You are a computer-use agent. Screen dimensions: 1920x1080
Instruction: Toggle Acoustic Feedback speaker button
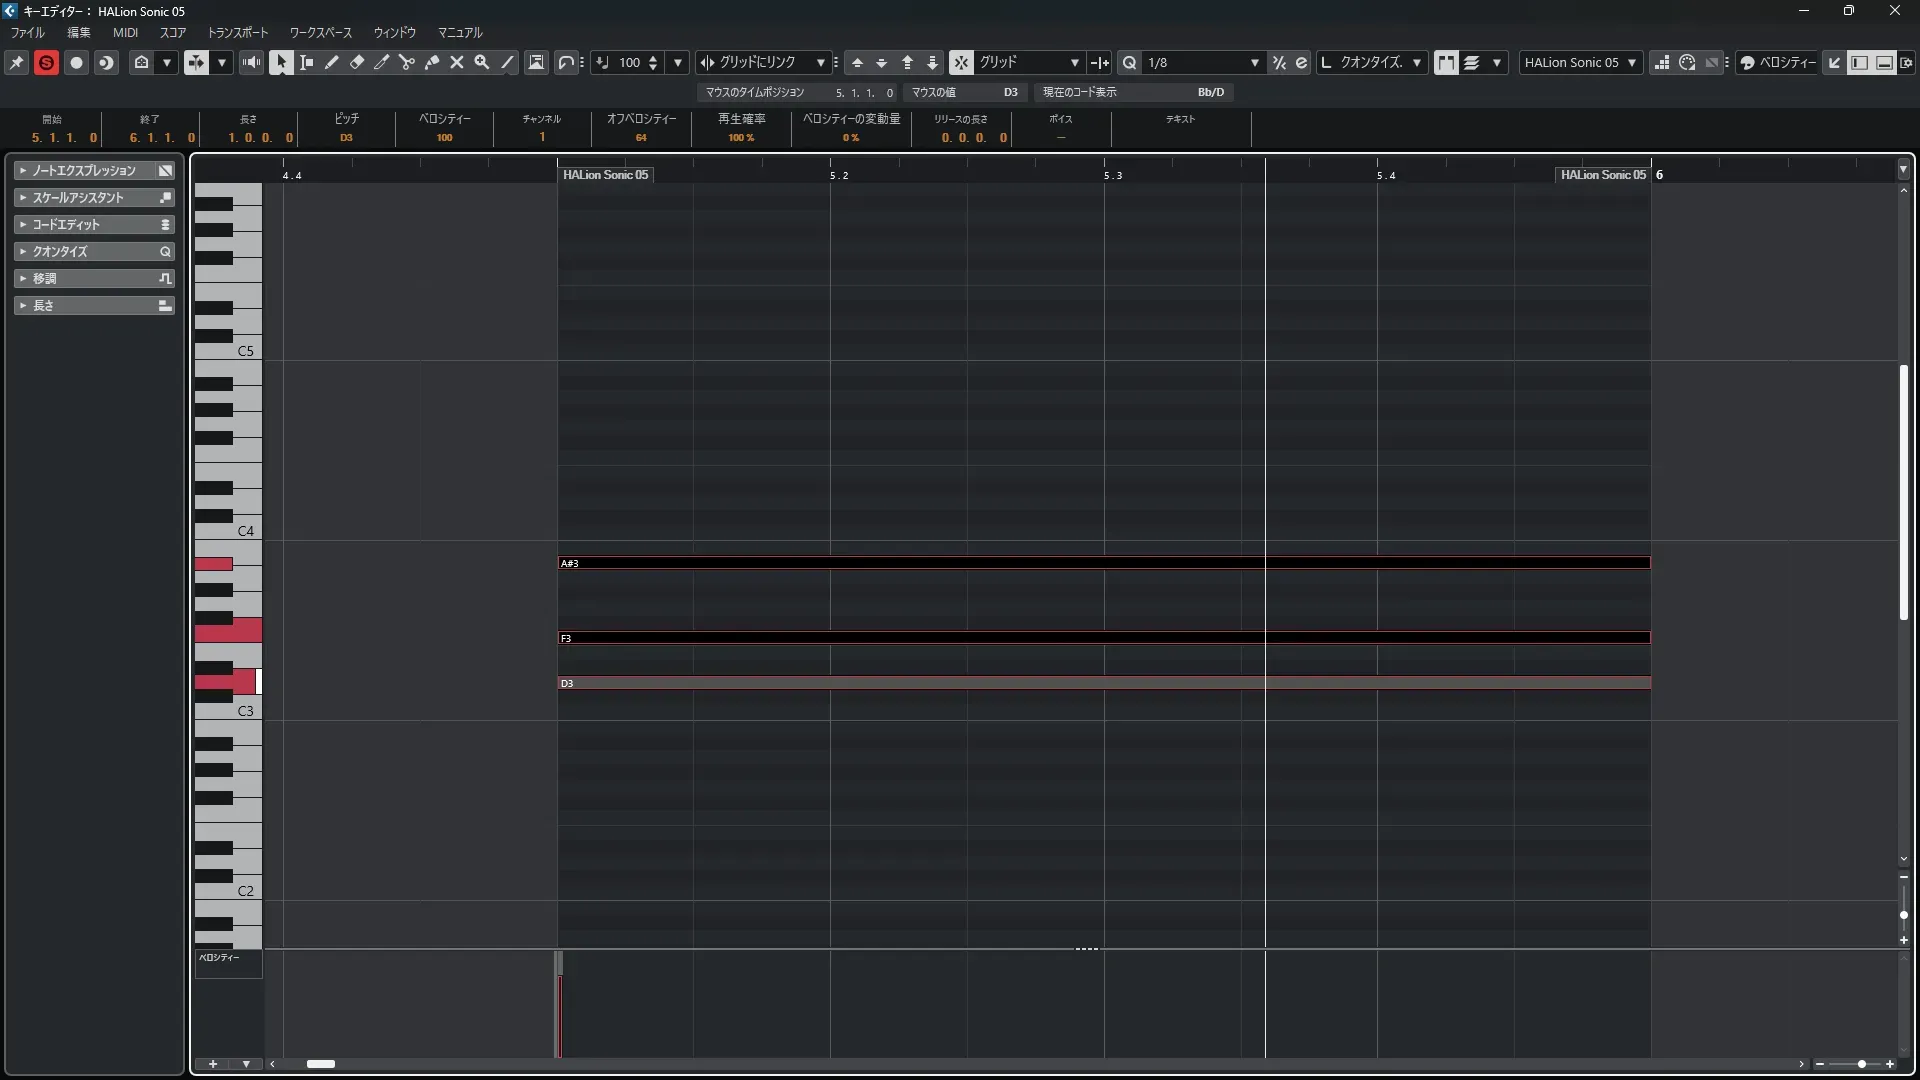[x=251, y=62]
